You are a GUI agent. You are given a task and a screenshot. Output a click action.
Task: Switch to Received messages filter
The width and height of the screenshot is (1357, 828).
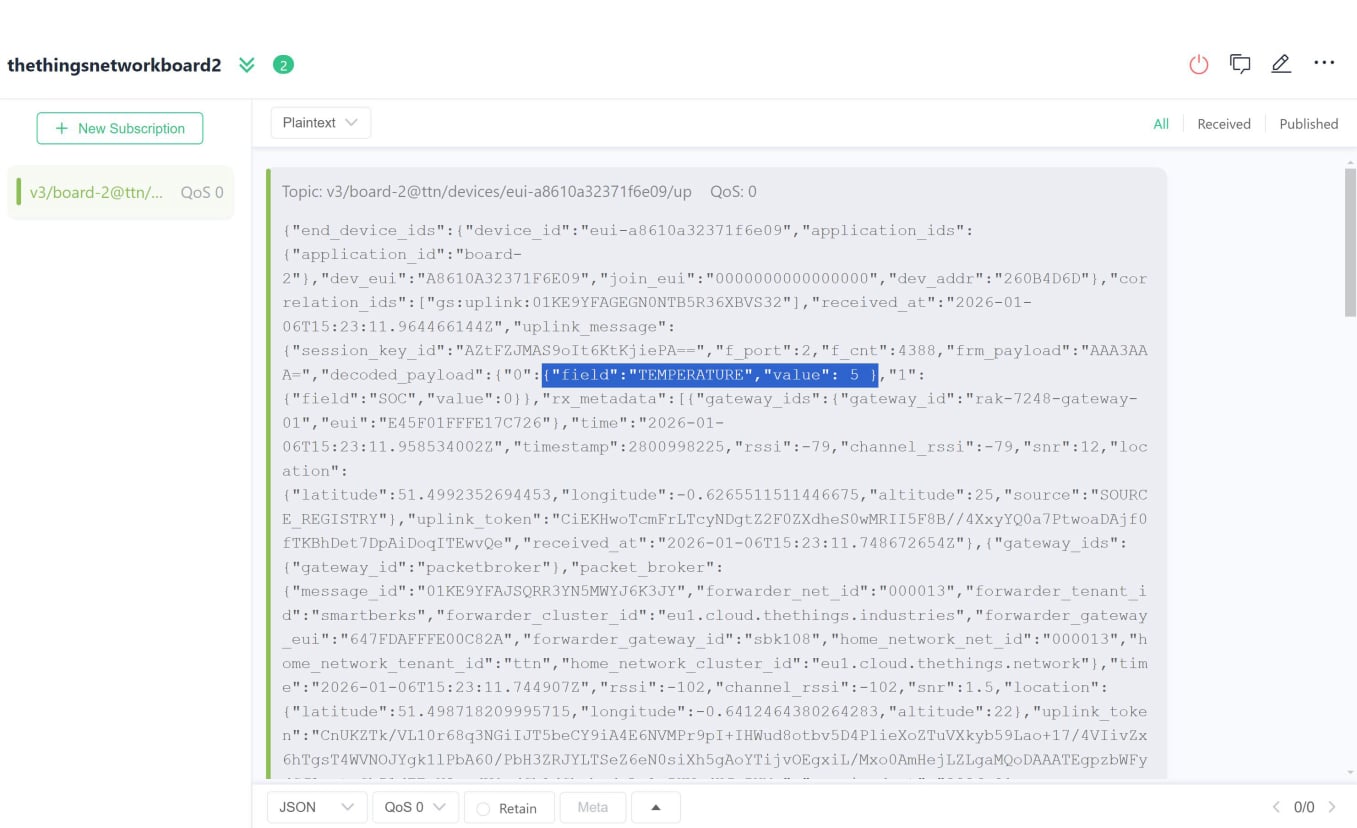click(x=1224, y=124)
